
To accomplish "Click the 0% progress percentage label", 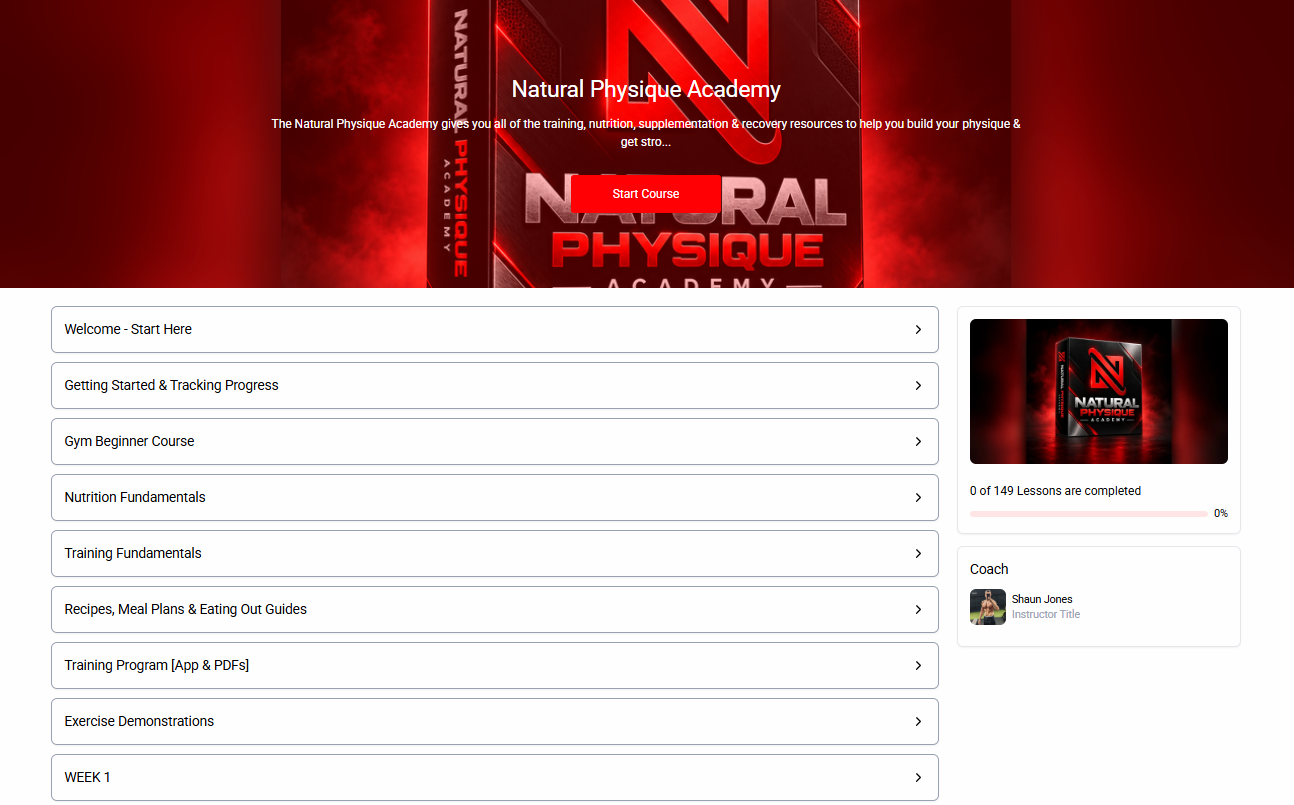I will [x=1221, y=514].
